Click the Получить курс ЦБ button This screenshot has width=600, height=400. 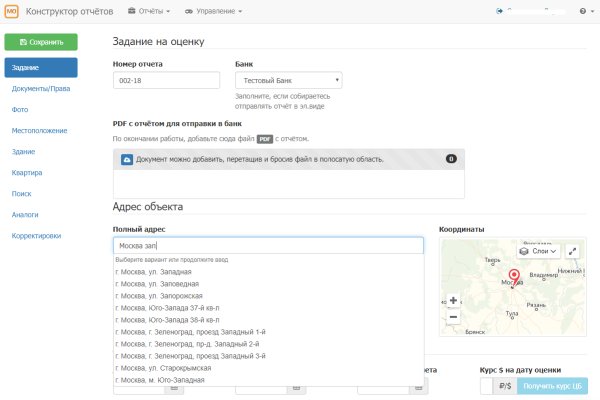click(x=553, y=387)
